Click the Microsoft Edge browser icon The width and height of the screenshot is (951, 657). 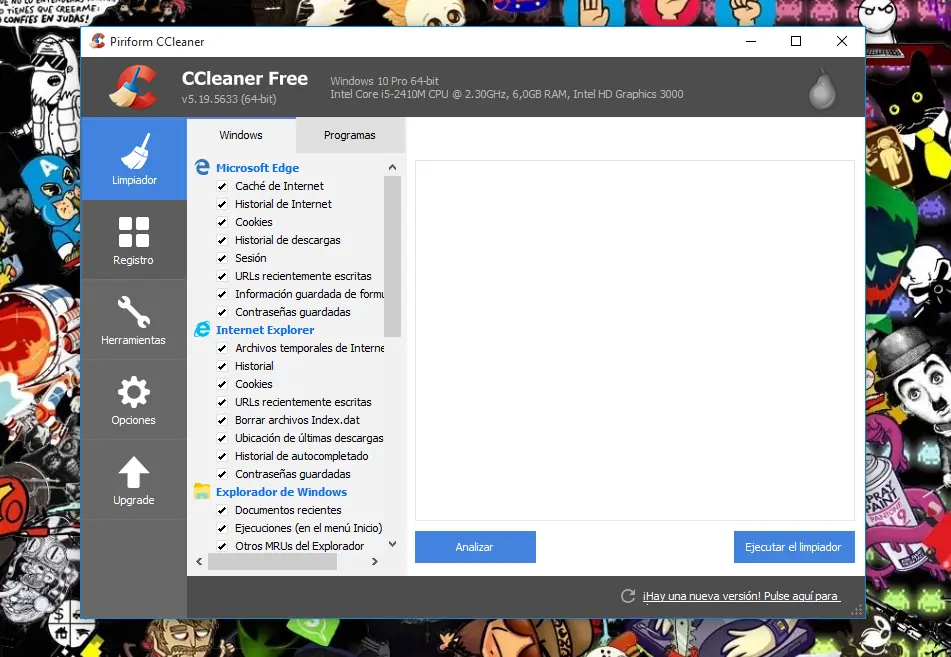(x=202, y=167)
